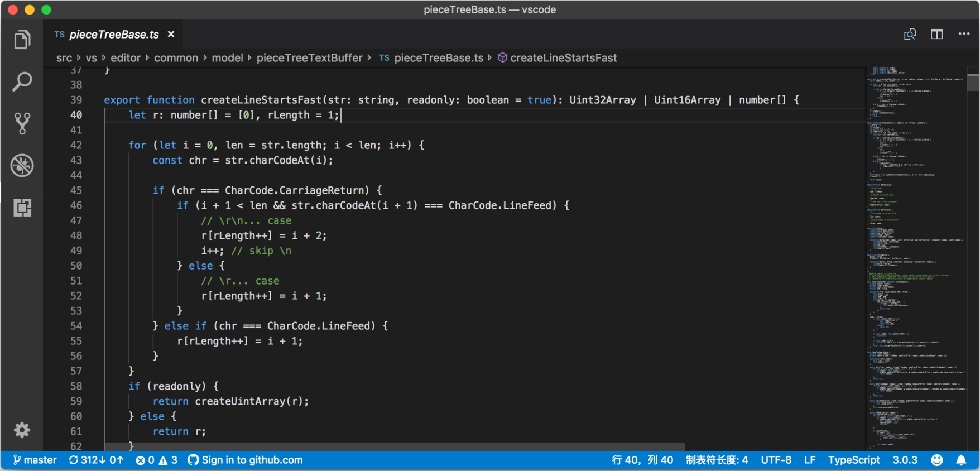Place cursor on rLength = 1 in line 40
Viewport: 980px width, 471px height.
tap(304, 115)
